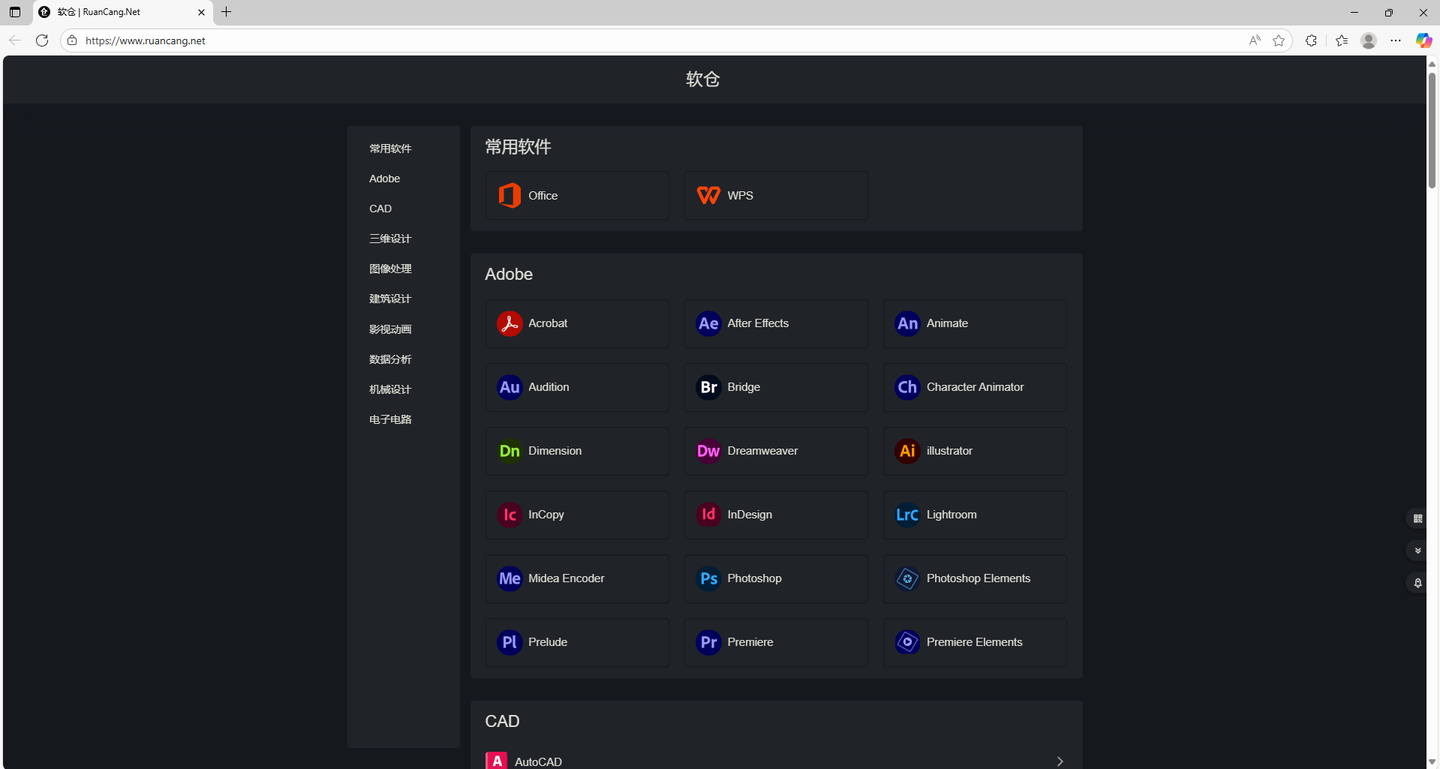Choose the Bridge Br icon
This screenshot has width=1440, height=769.
click(x=709, y=388)
